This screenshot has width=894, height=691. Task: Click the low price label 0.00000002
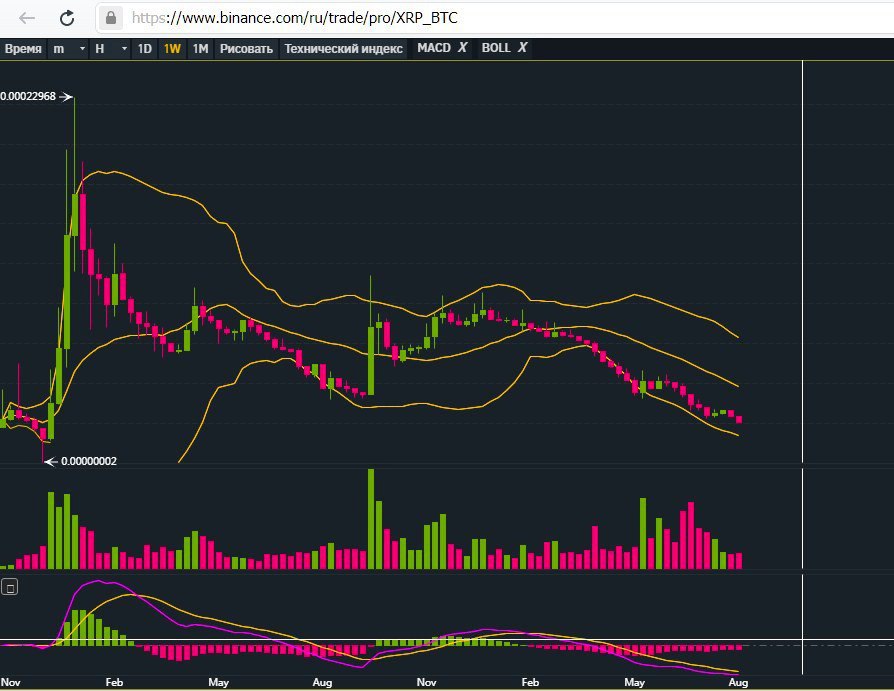click(89, 461)
